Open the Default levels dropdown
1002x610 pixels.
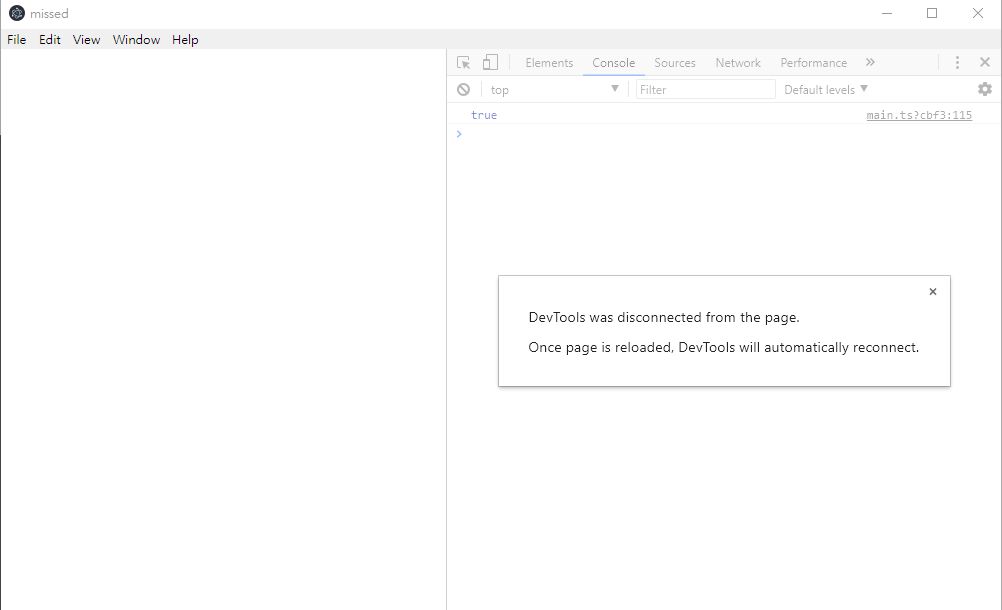tap(826, 89)
